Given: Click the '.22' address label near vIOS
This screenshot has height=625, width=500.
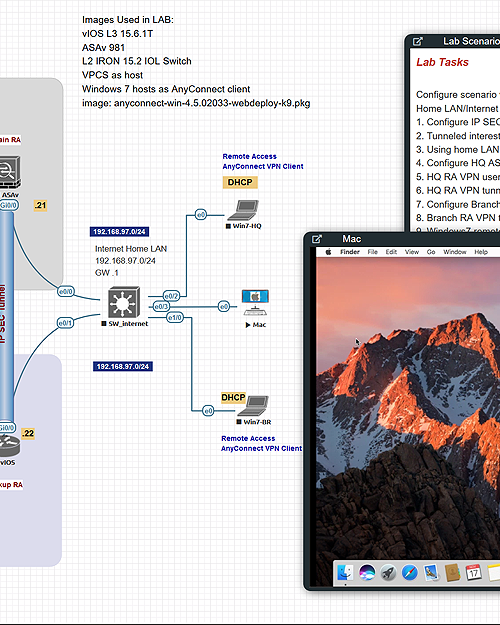Looking at the screenshot, I should click(x=28, y=433).
